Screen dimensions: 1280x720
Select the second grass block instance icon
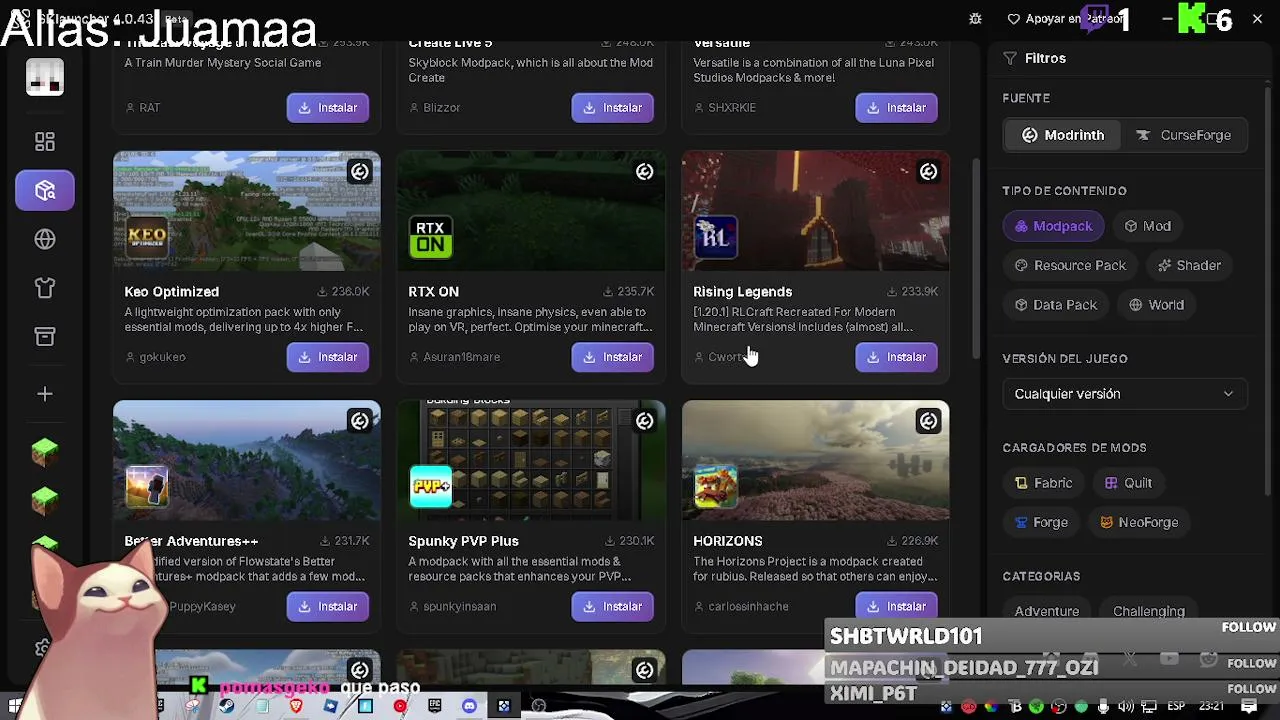tap(45, 500)
